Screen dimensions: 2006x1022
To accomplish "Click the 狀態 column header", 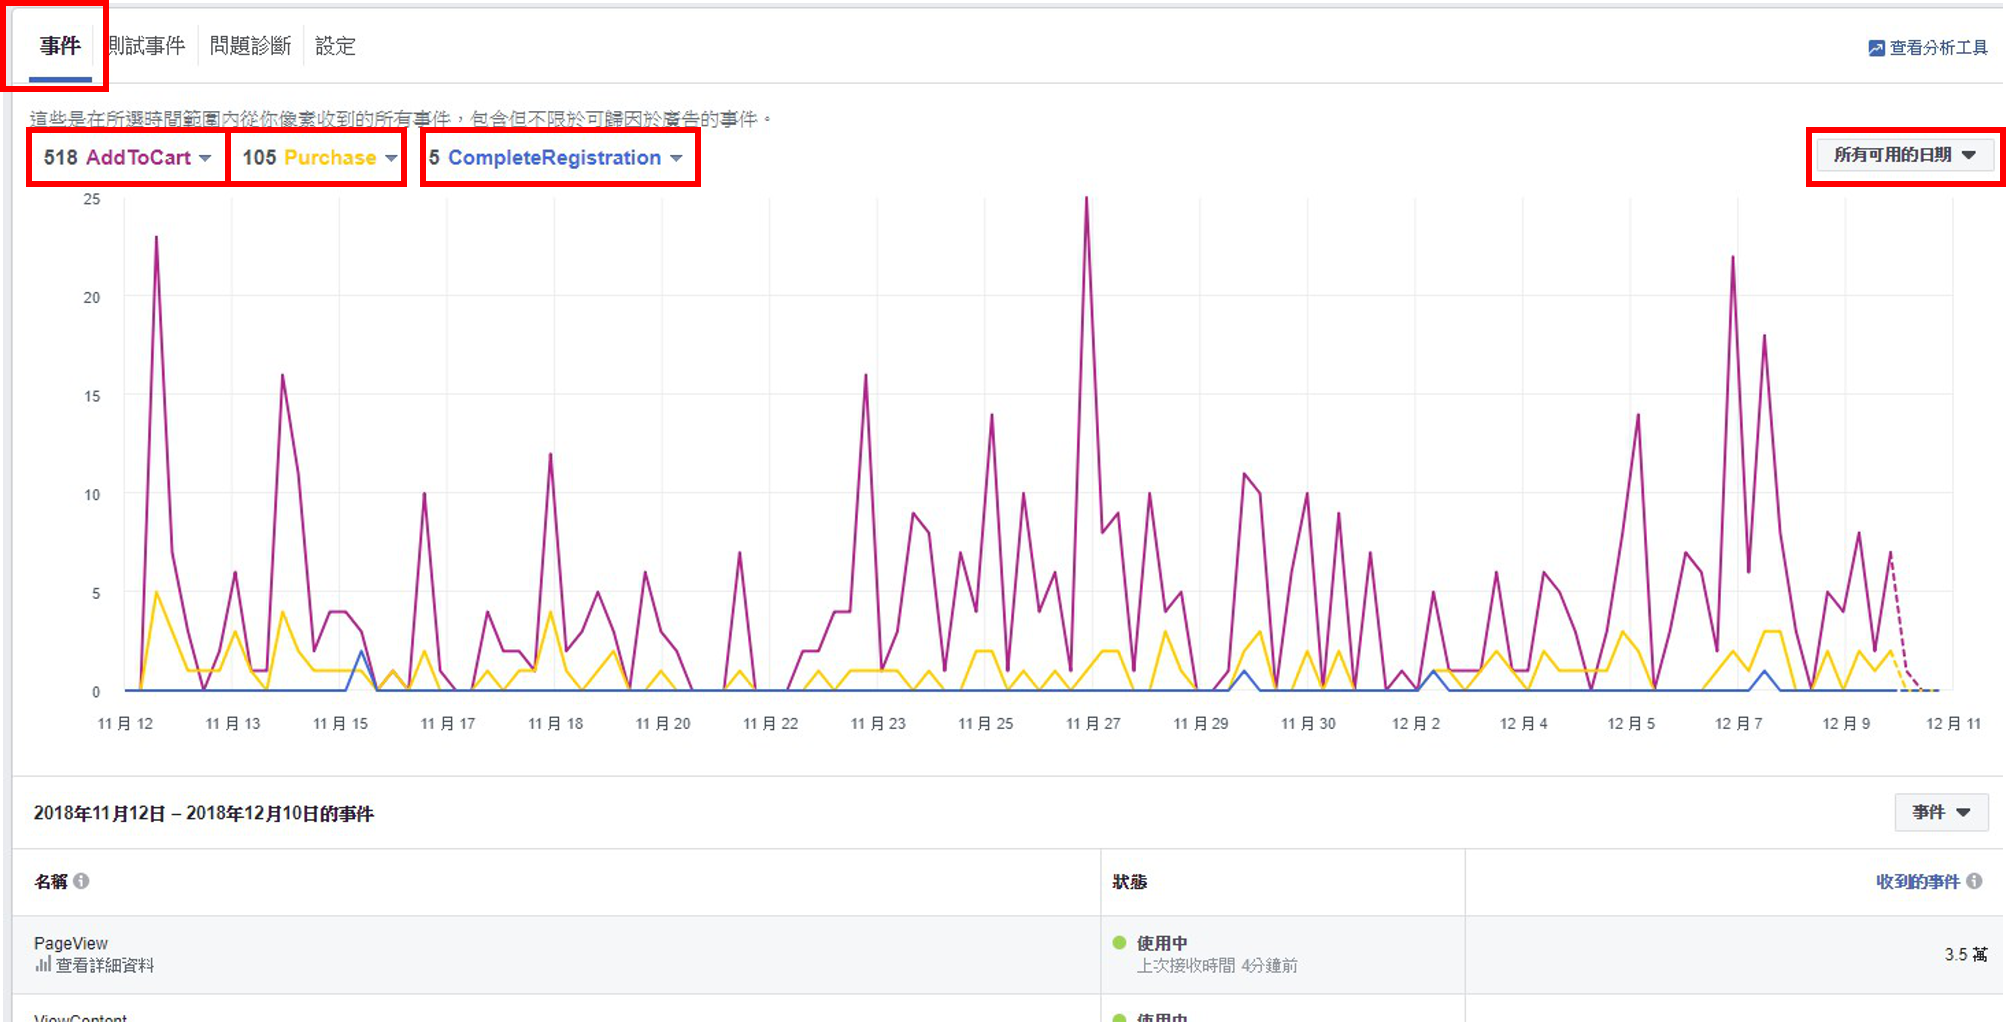I will point(1129,882).
